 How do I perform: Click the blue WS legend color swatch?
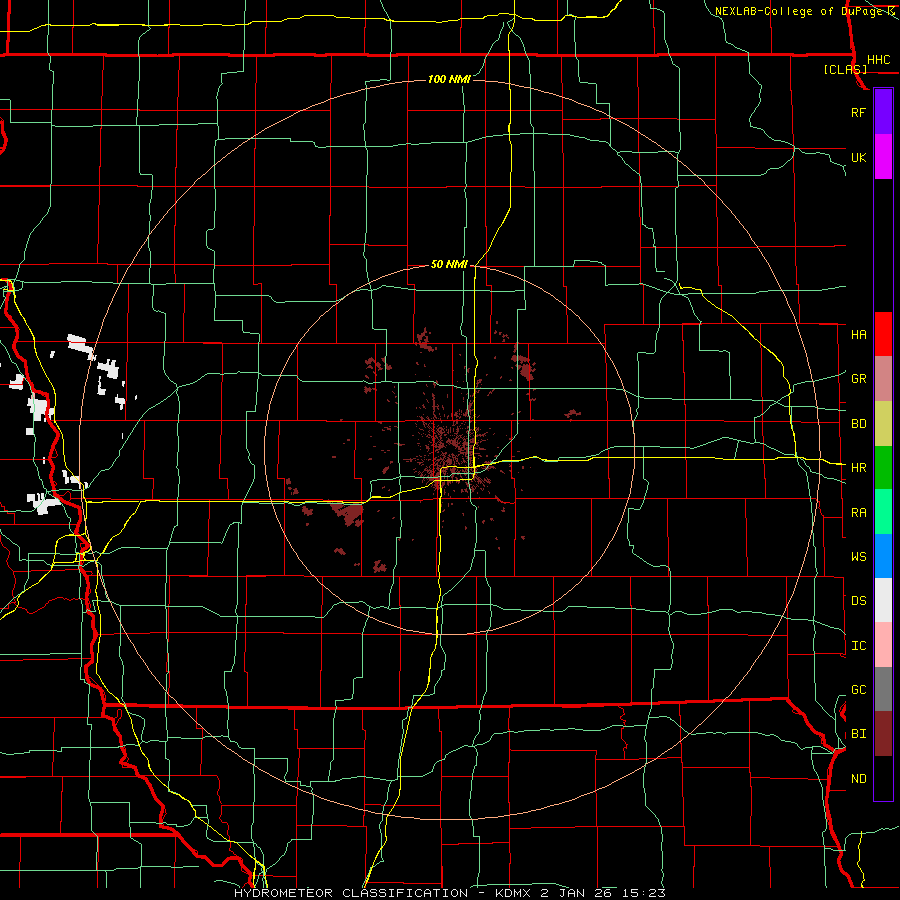[883, 556]
